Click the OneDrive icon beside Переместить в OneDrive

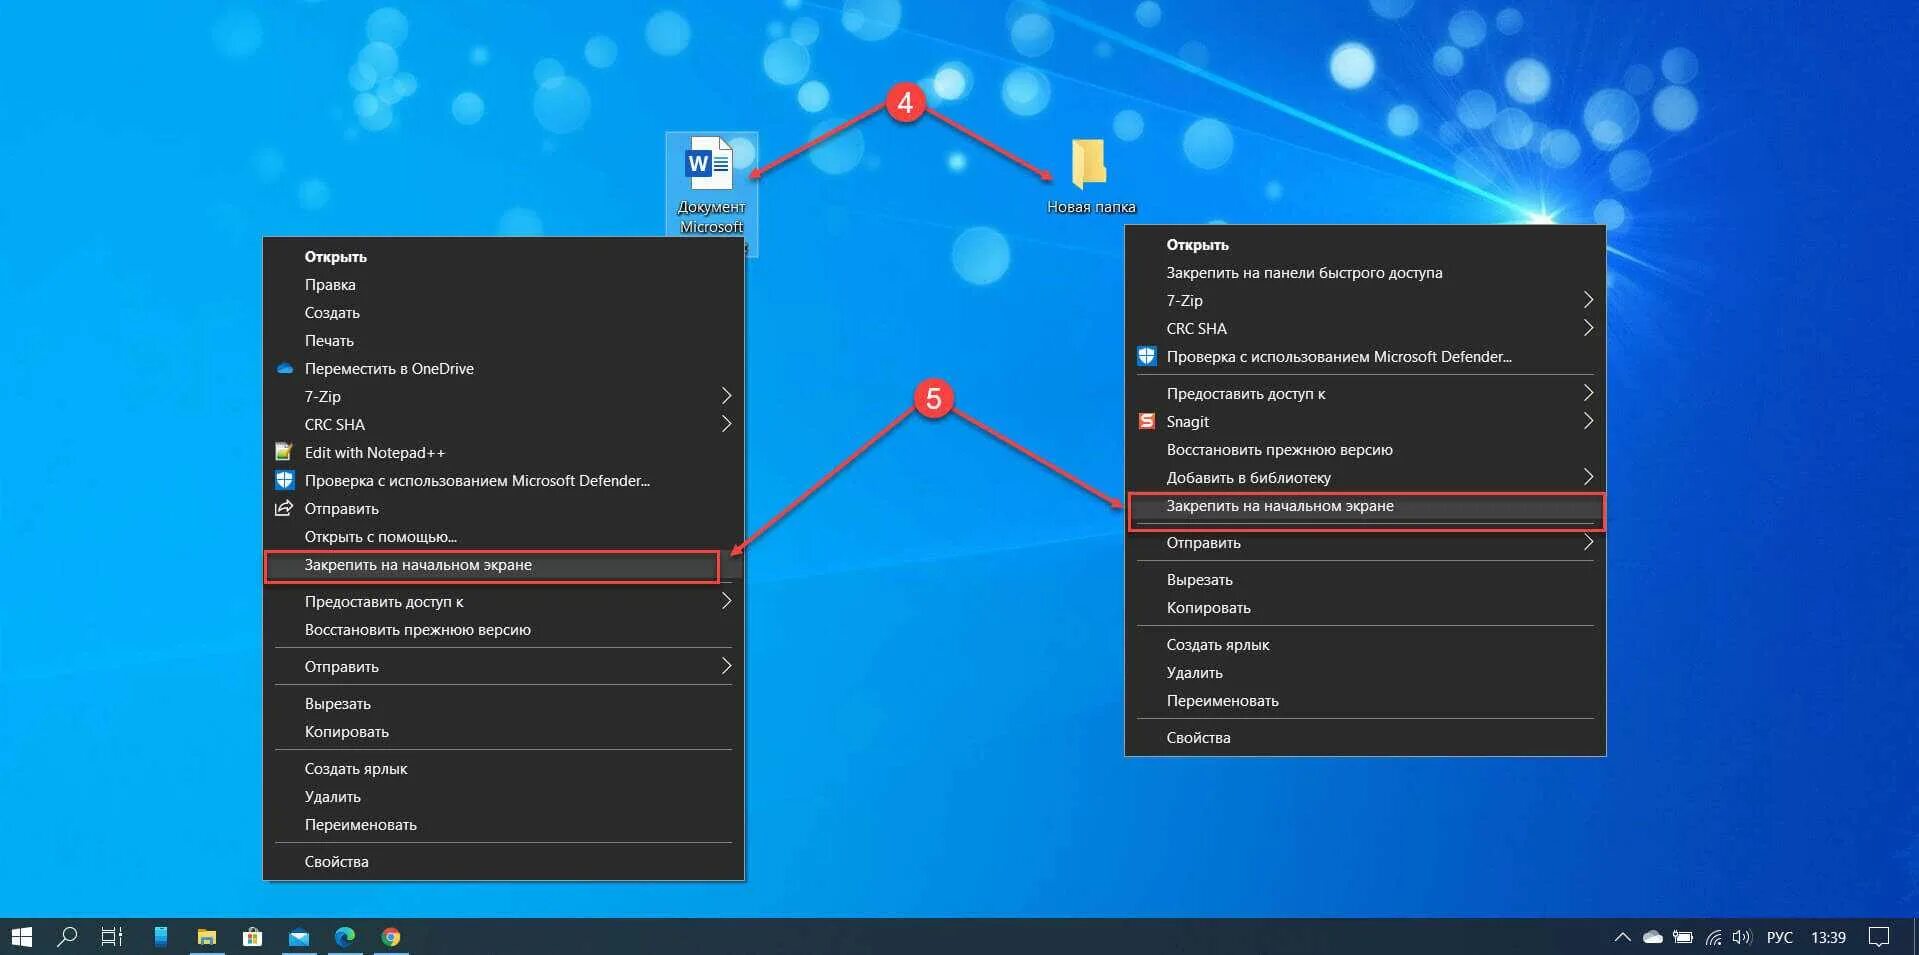(x=285, y=369)
